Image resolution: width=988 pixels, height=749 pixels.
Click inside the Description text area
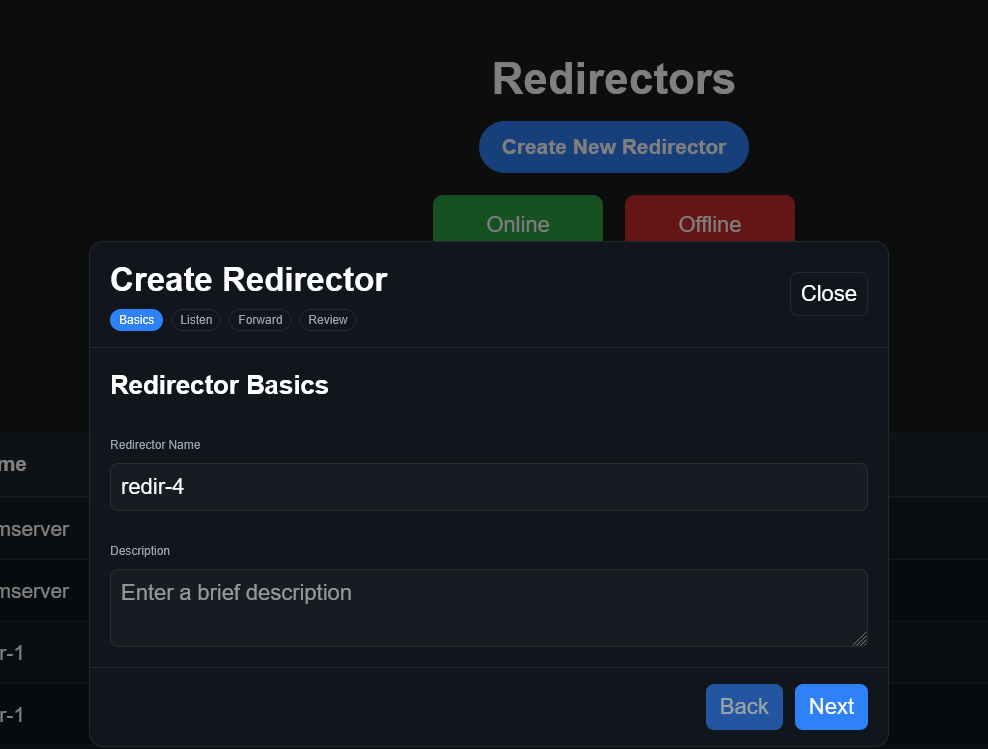[x=489, y=608]
